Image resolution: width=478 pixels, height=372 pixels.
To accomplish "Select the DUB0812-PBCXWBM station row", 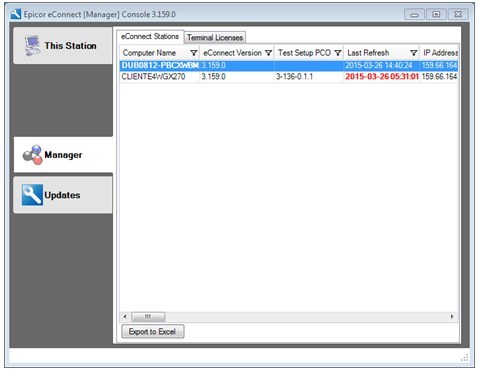I will pos(289,65).
